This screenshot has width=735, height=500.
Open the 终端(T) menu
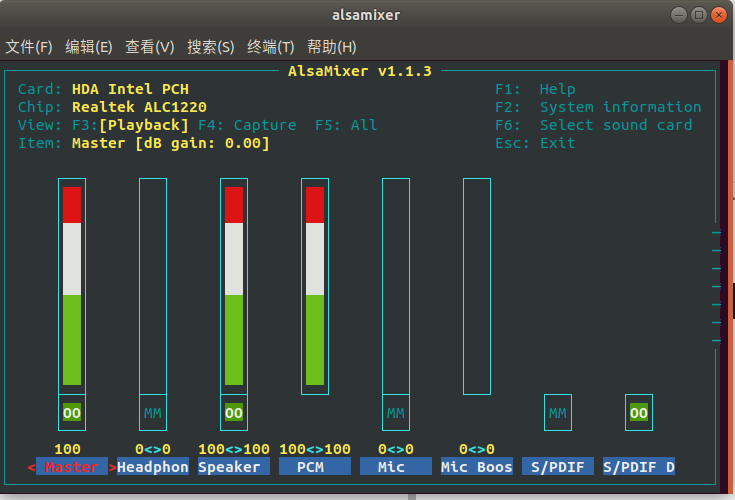pyautogui.click(x=270, y=47)
